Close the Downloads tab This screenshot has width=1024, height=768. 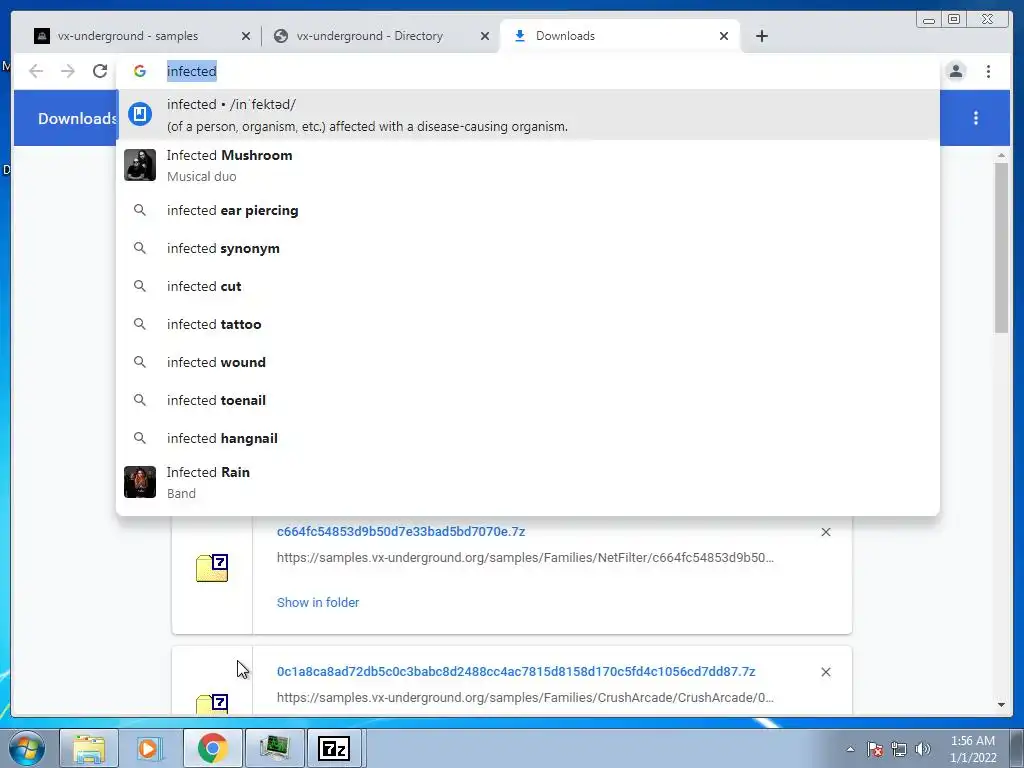coord(724,36)
